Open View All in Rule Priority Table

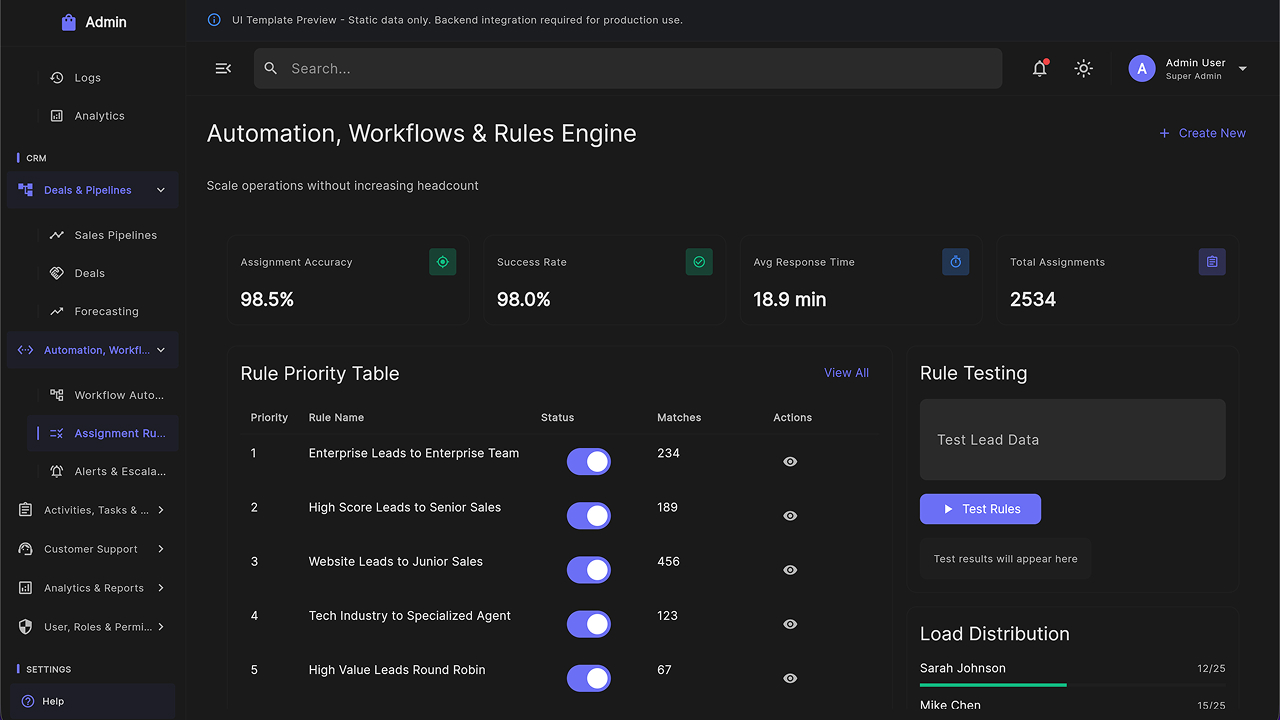846,373
